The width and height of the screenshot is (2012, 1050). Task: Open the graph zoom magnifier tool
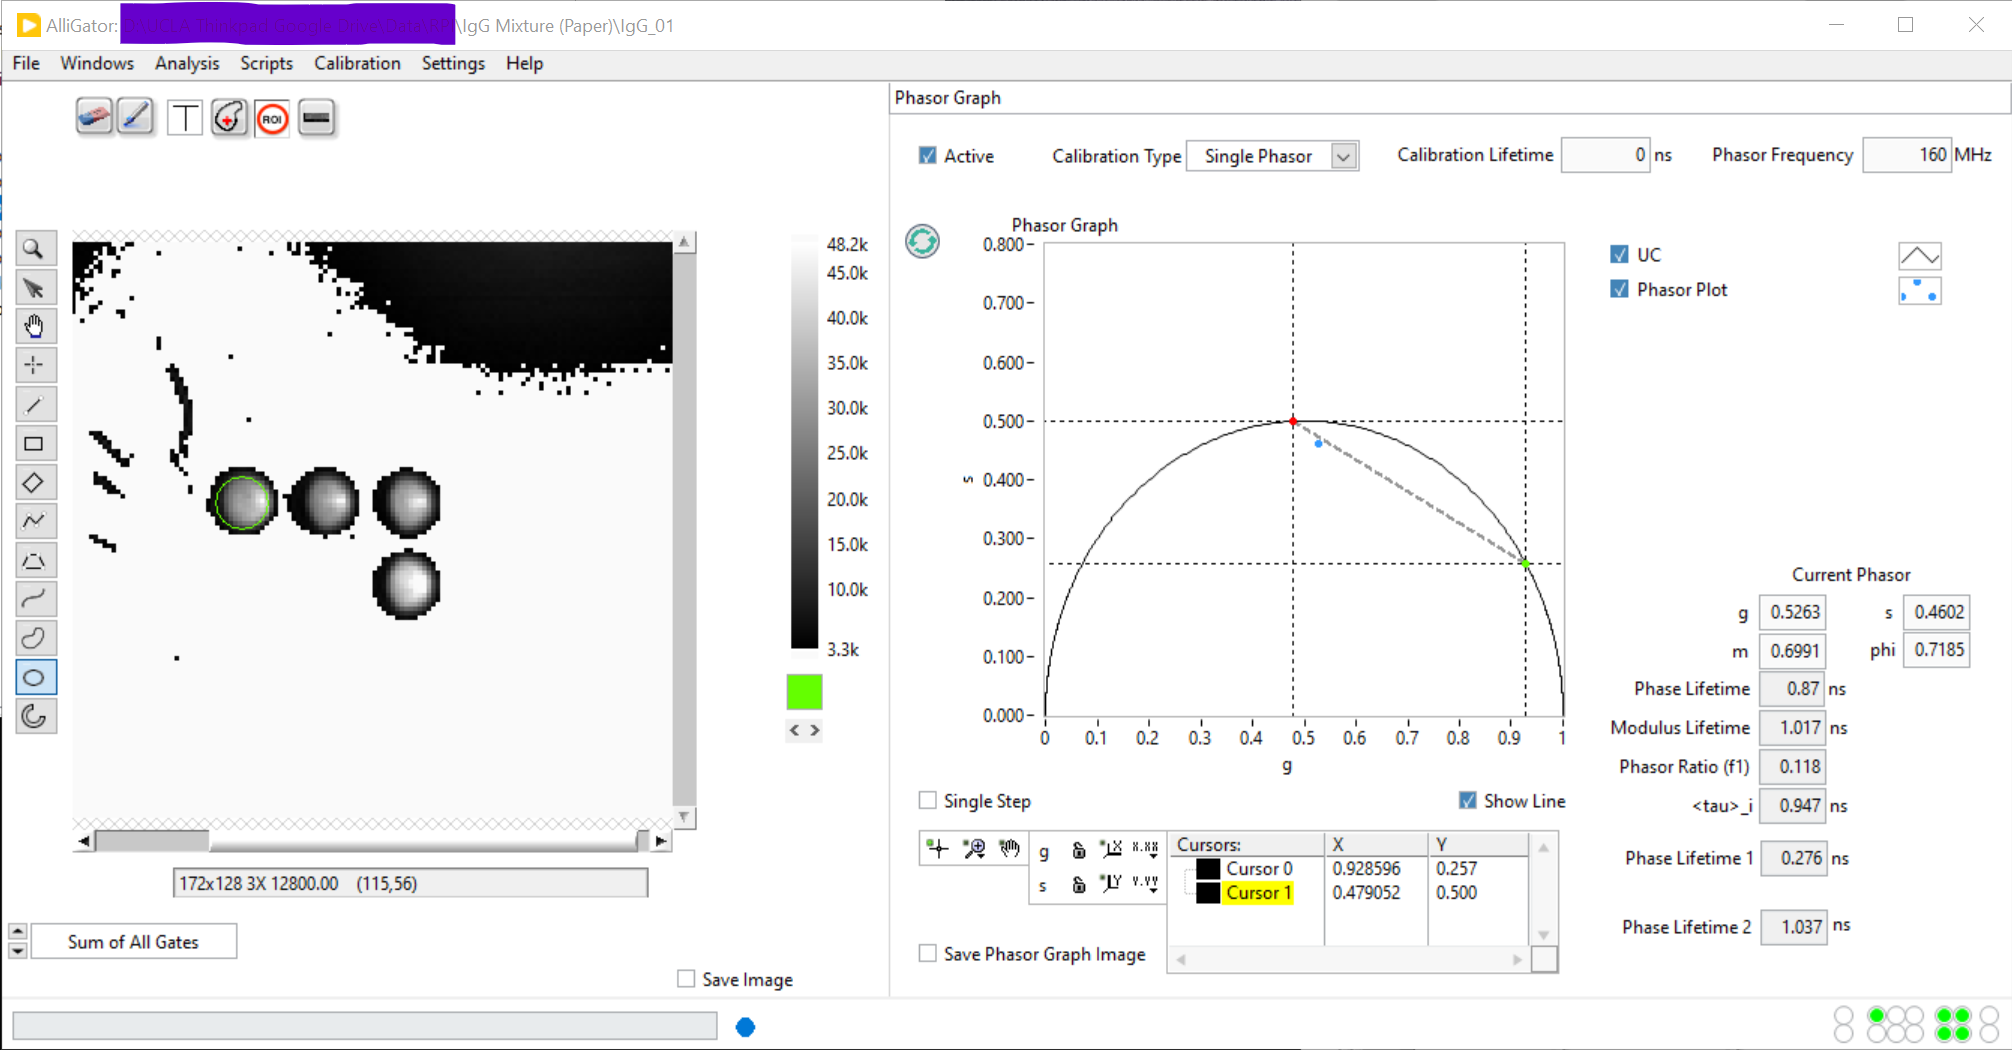974,849
